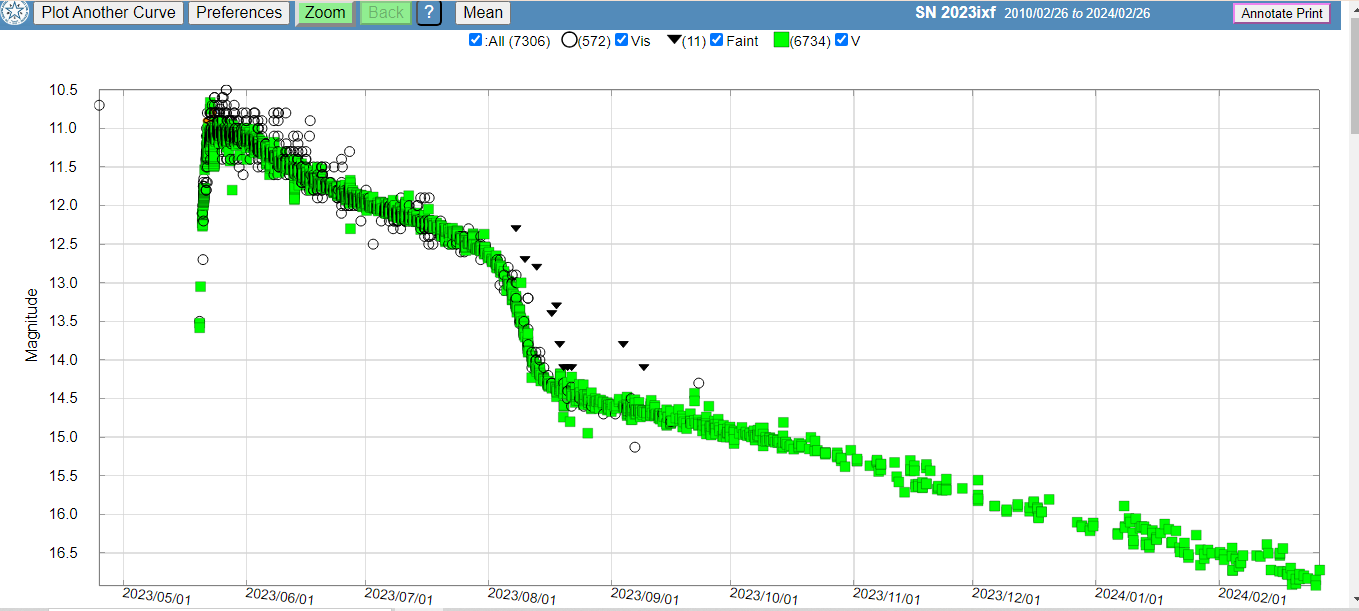Click the 2023/05/01 axis date label

[158, 597]
